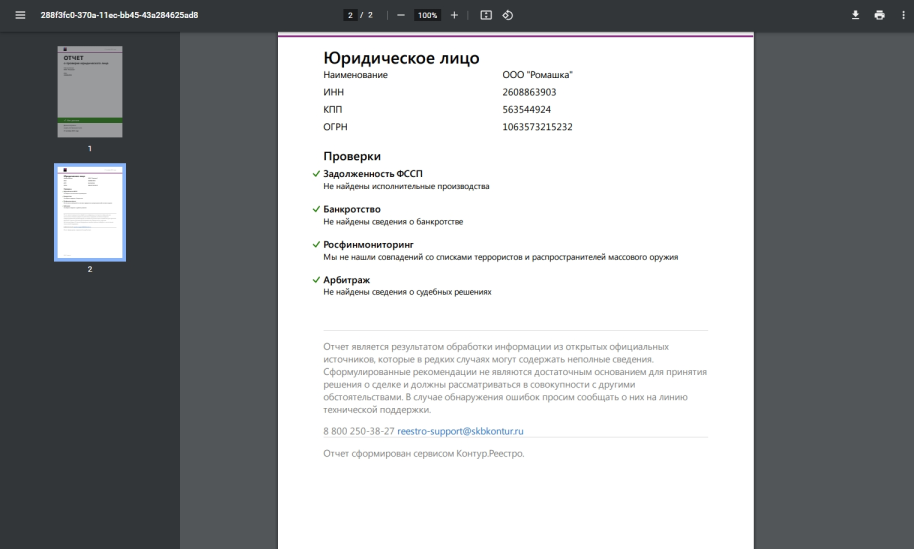Image resolution: width=914 pixels, height=549 pixels.
Task: Click the text Не найдены сведения о судебных решениях
Action: pyautogui.click(x=407, y=292)
